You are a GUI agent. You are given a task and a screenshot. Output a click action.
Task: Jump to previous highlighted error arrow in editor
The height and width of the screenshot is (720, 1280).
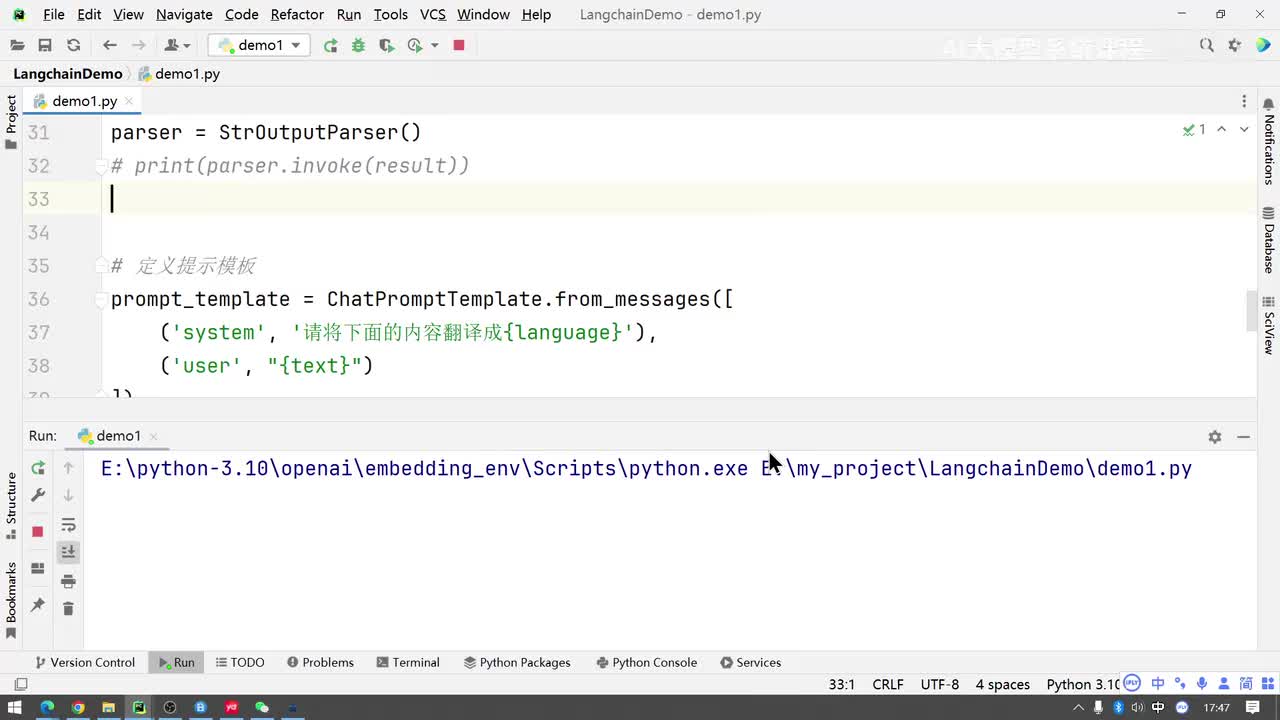point(1222,129)
